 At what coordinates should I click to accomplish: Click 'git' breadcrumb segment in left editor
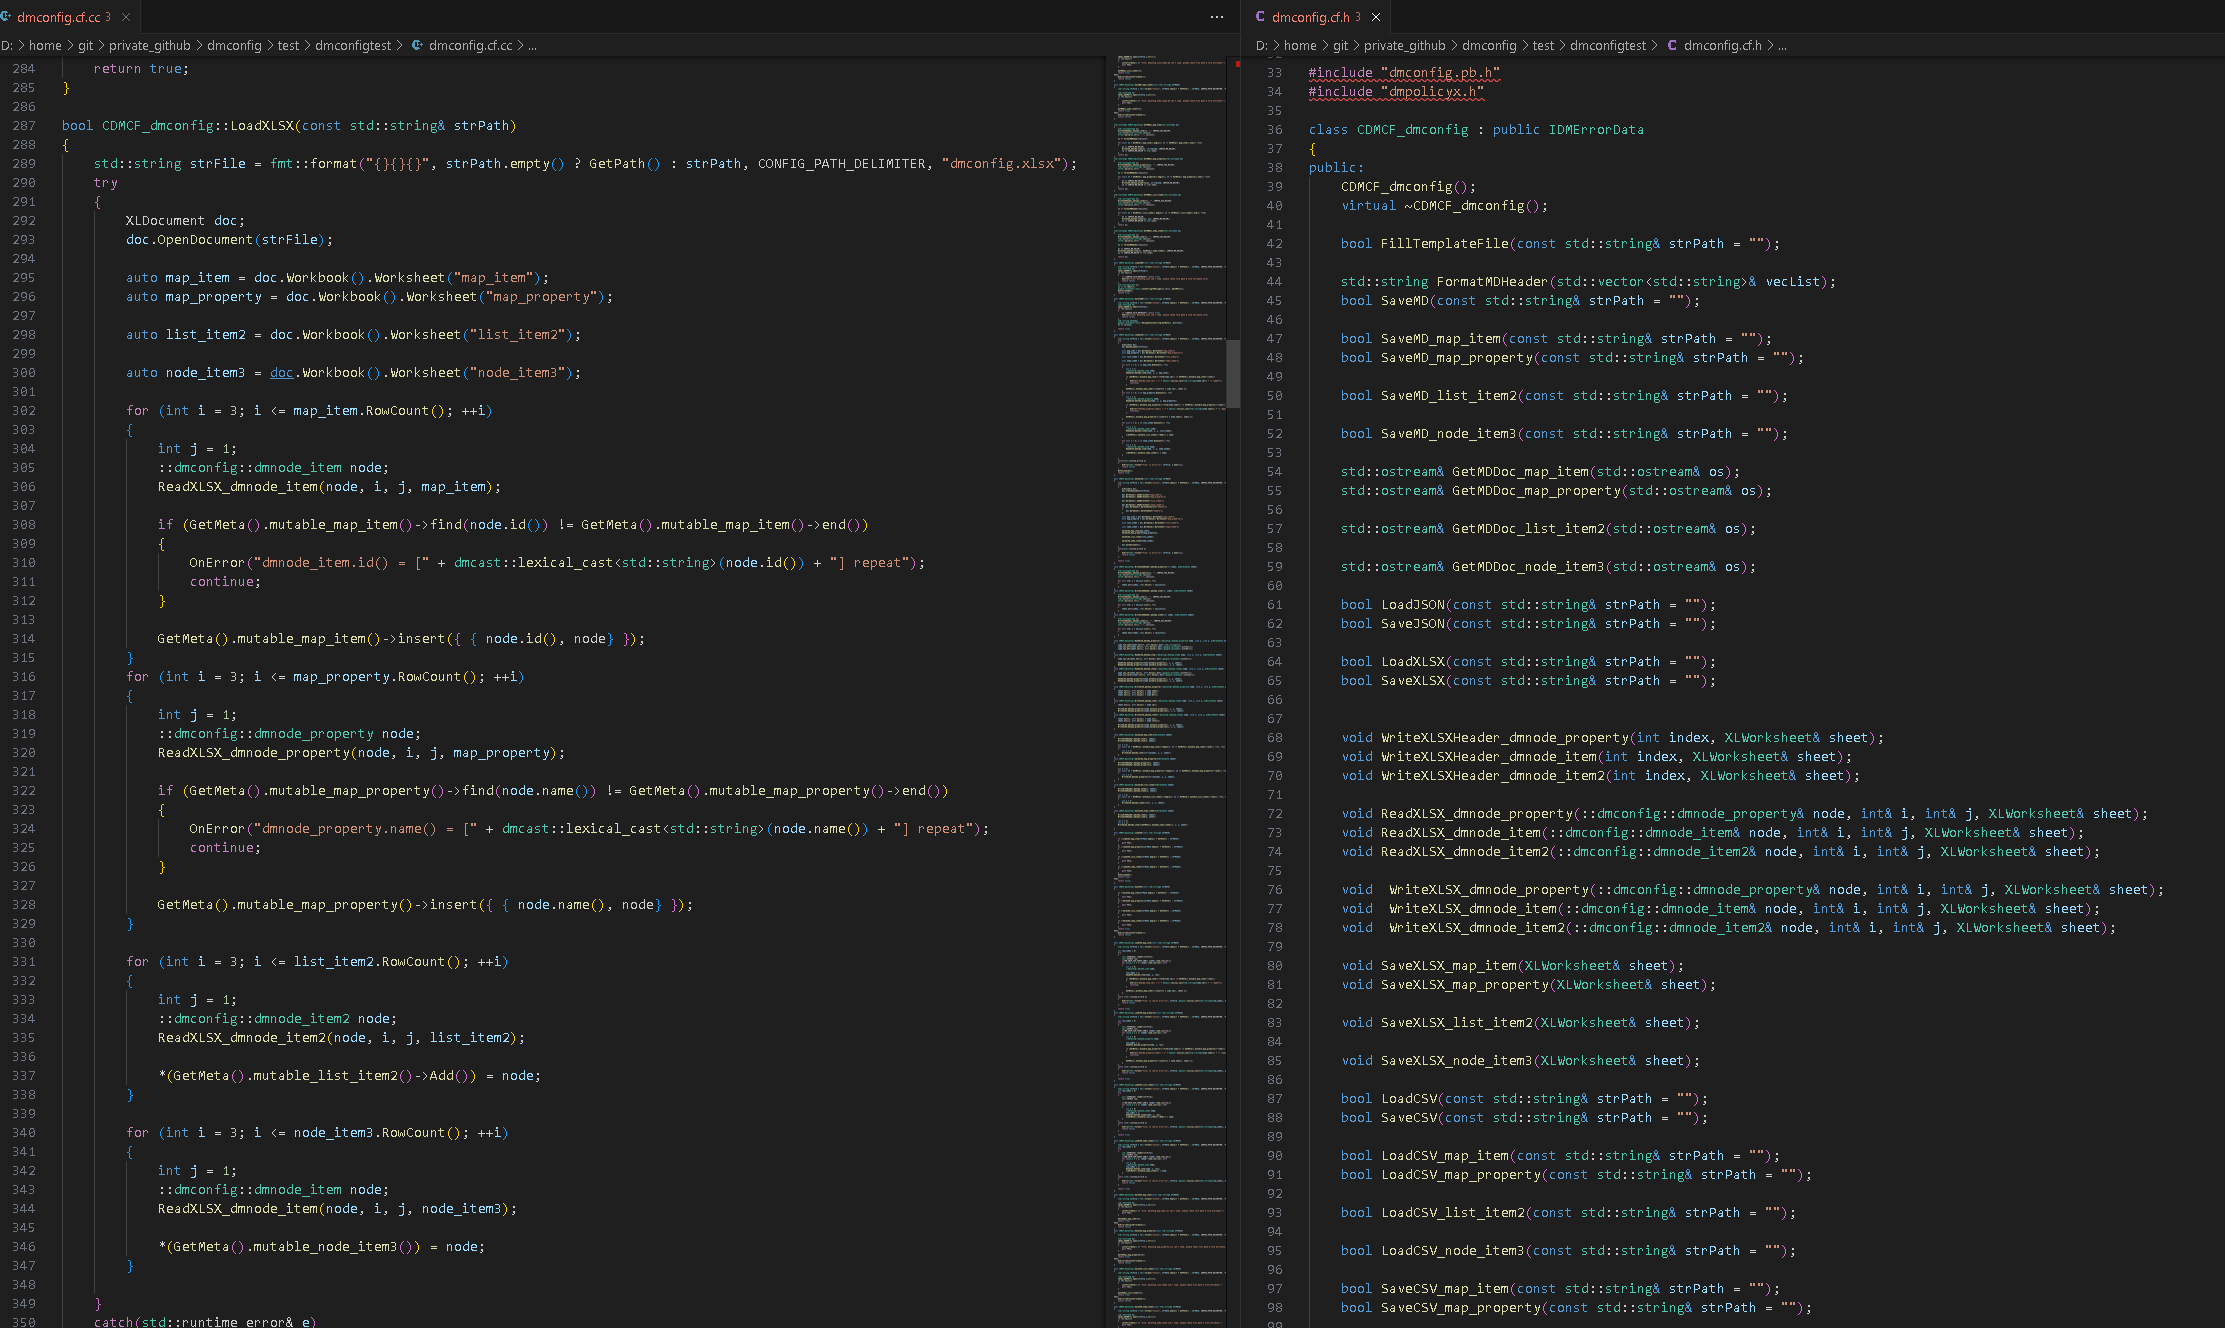tap(85, 45)
